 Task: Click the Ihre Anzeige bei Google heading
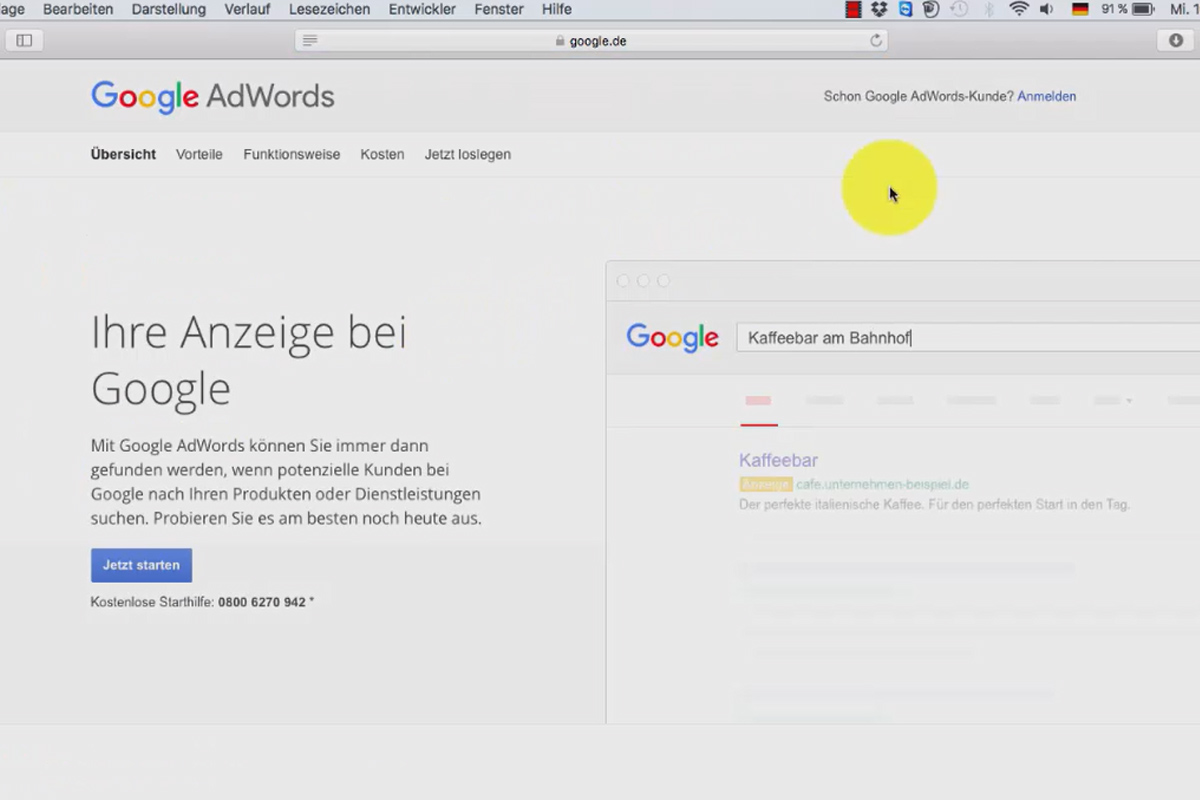[x=249, y=360]
